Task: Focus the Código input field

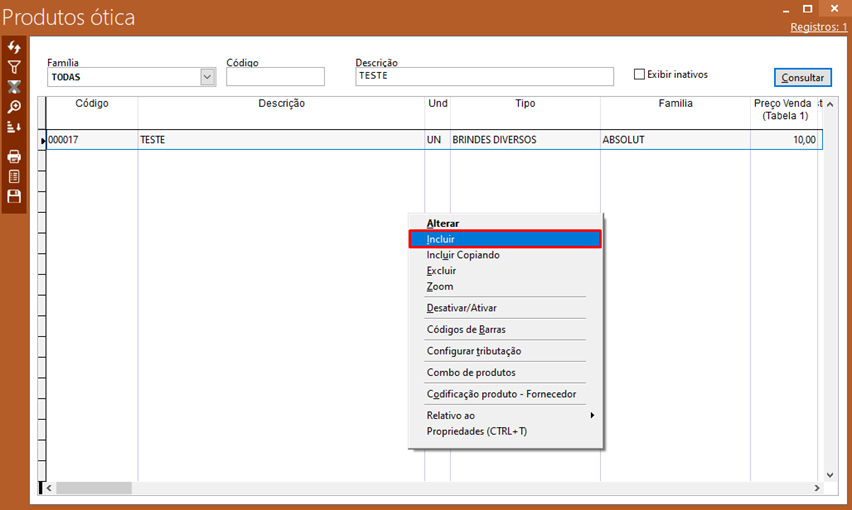Action: pyautogui.click(x=275, y=77)
